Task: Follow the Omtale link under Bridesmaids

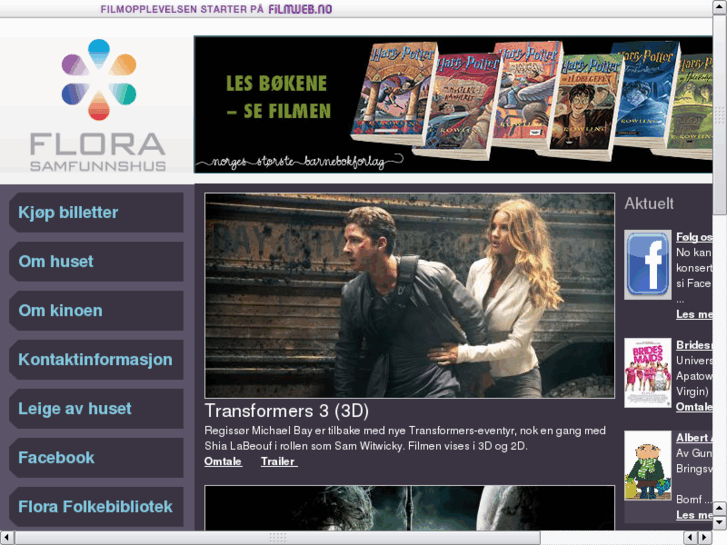Action: click(694, 407)
